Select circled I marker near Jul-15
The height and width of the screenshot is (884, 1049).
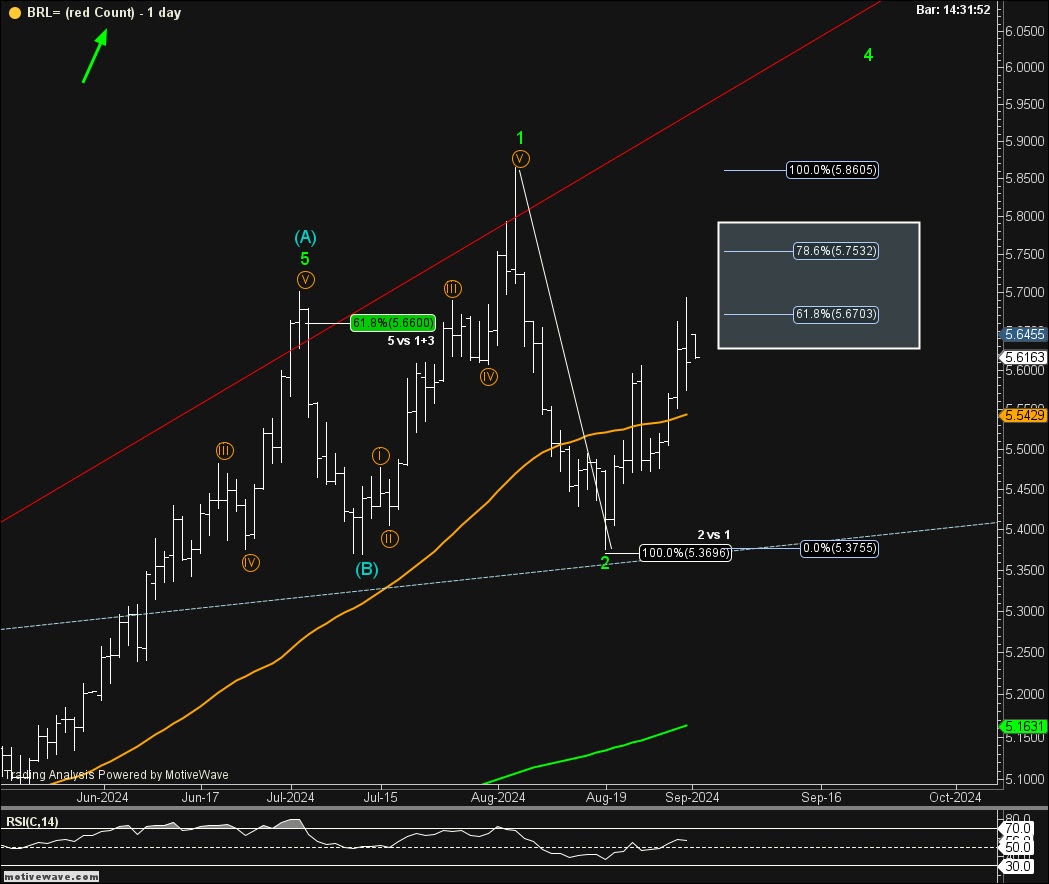point(381,456)
